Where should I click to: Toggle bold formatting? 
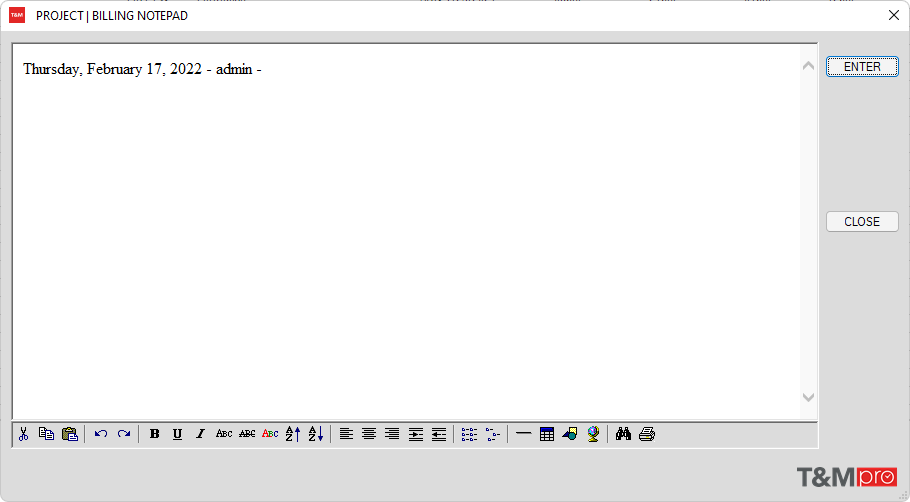pos(154,434)
